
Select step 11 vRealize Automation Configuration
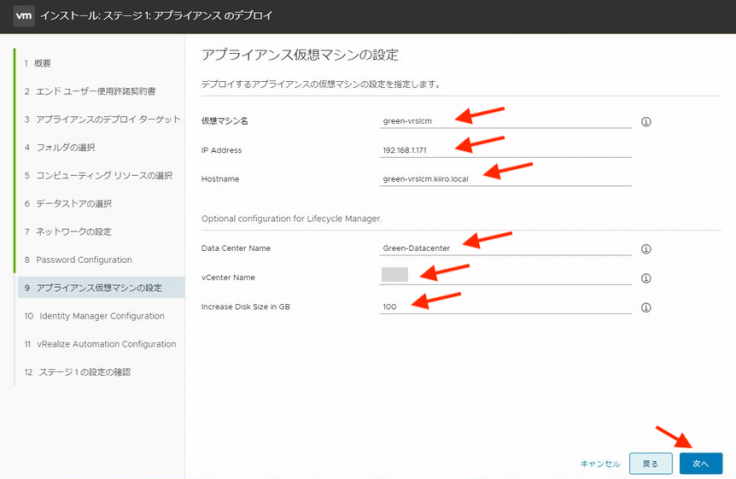click(101, 344)
